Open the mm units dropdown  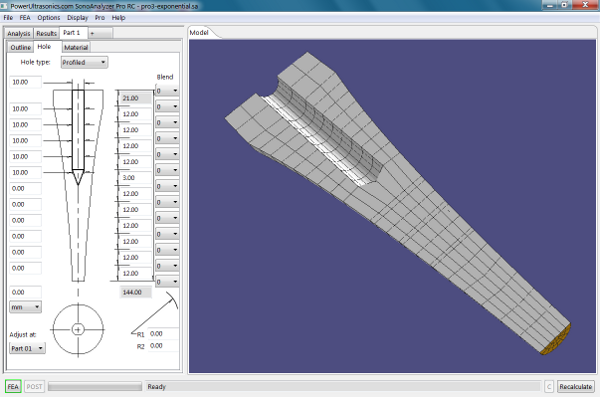point(25,307)
